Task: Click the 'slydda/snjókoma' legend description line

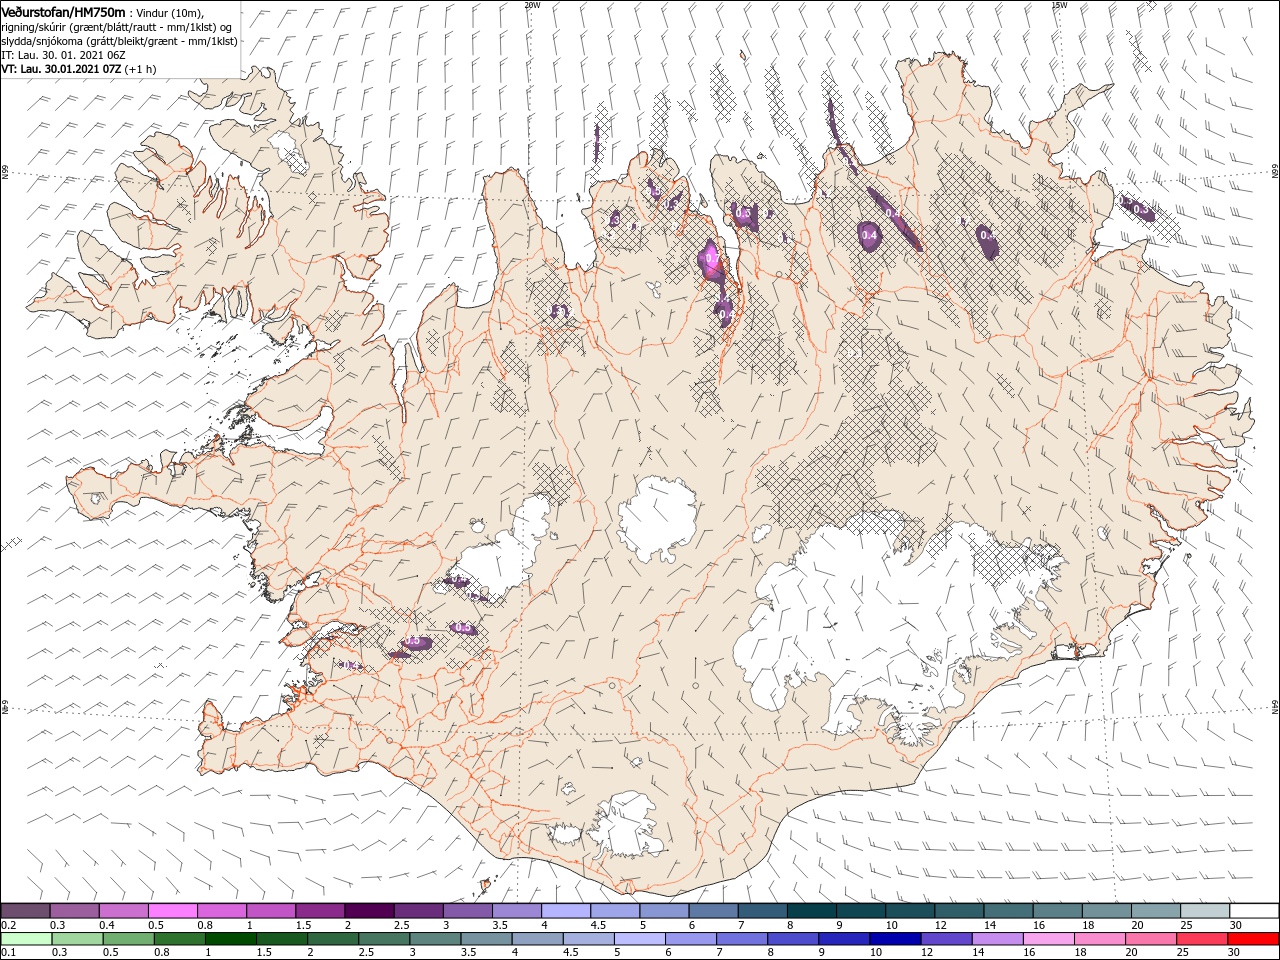Action: pos(119,40)
